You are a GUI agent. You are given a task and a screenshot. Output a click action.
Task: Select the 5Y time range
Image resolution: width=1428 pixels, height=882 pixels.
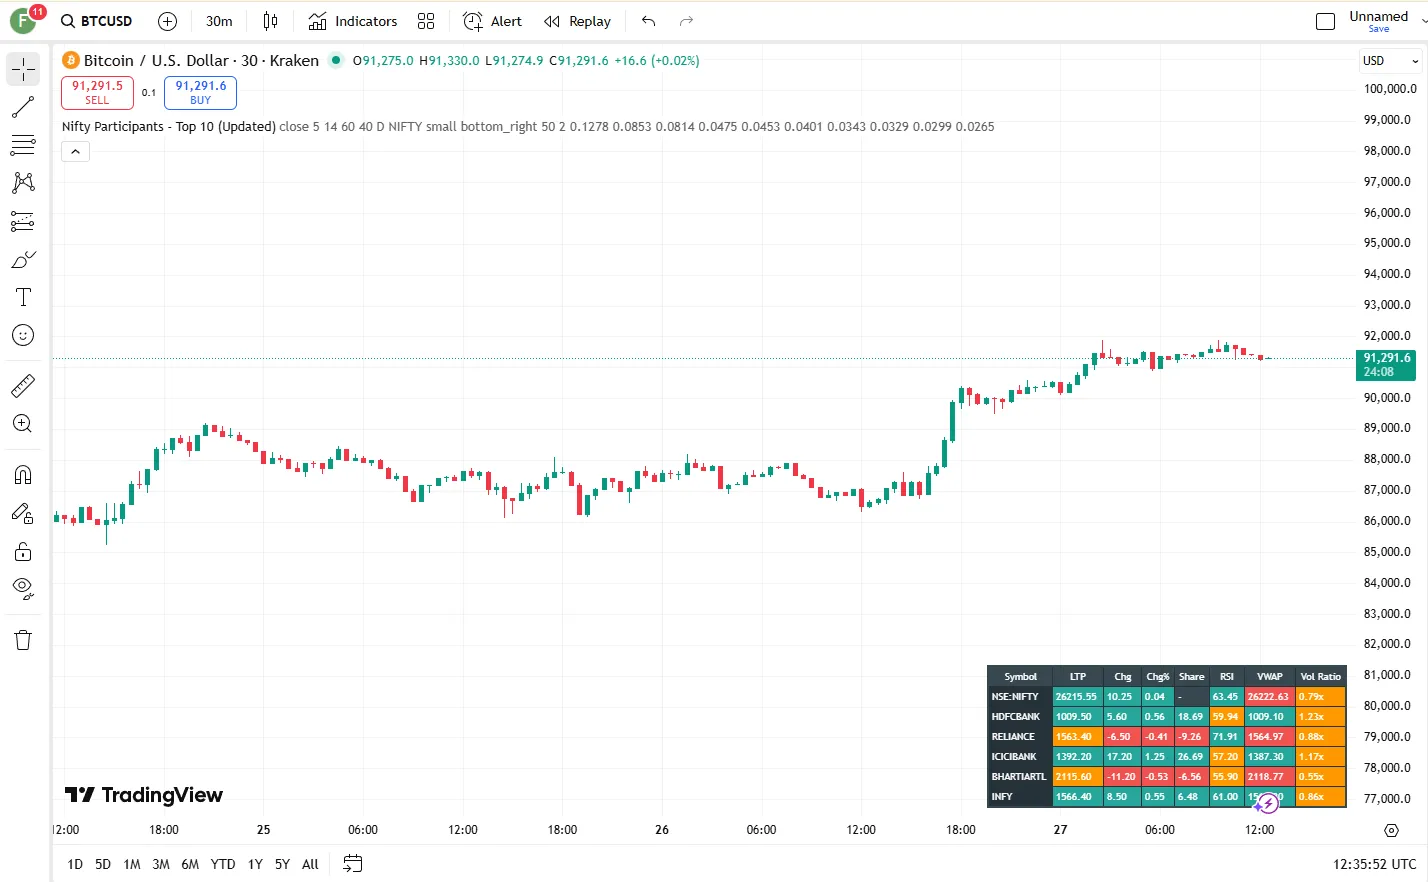282,864
